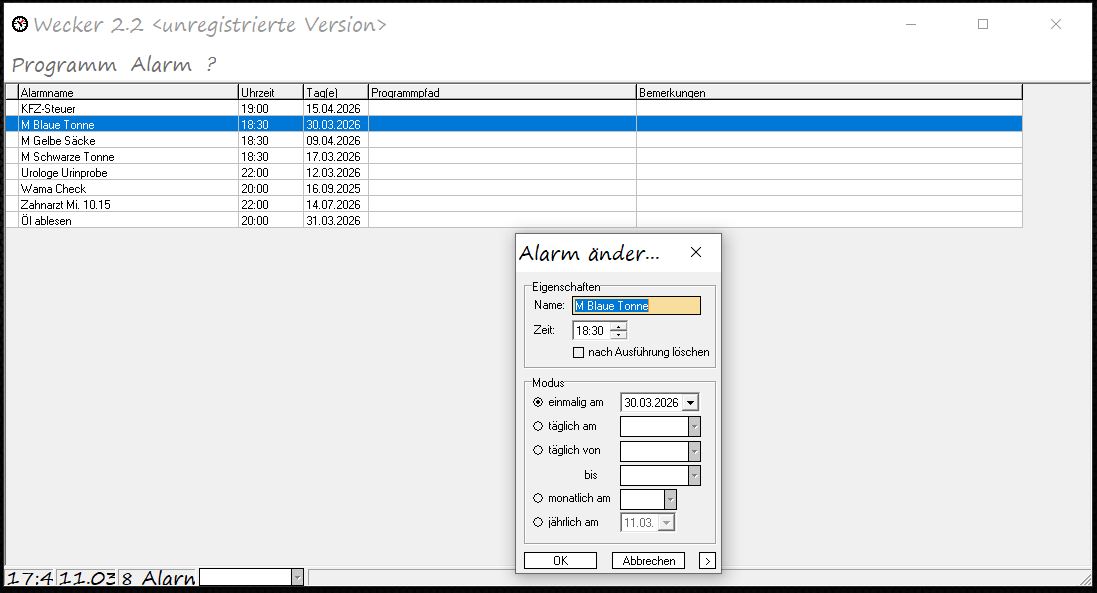
Task: Enable 'nach Ausführung löschen' checkbox
Action: [x=578, y=352]
